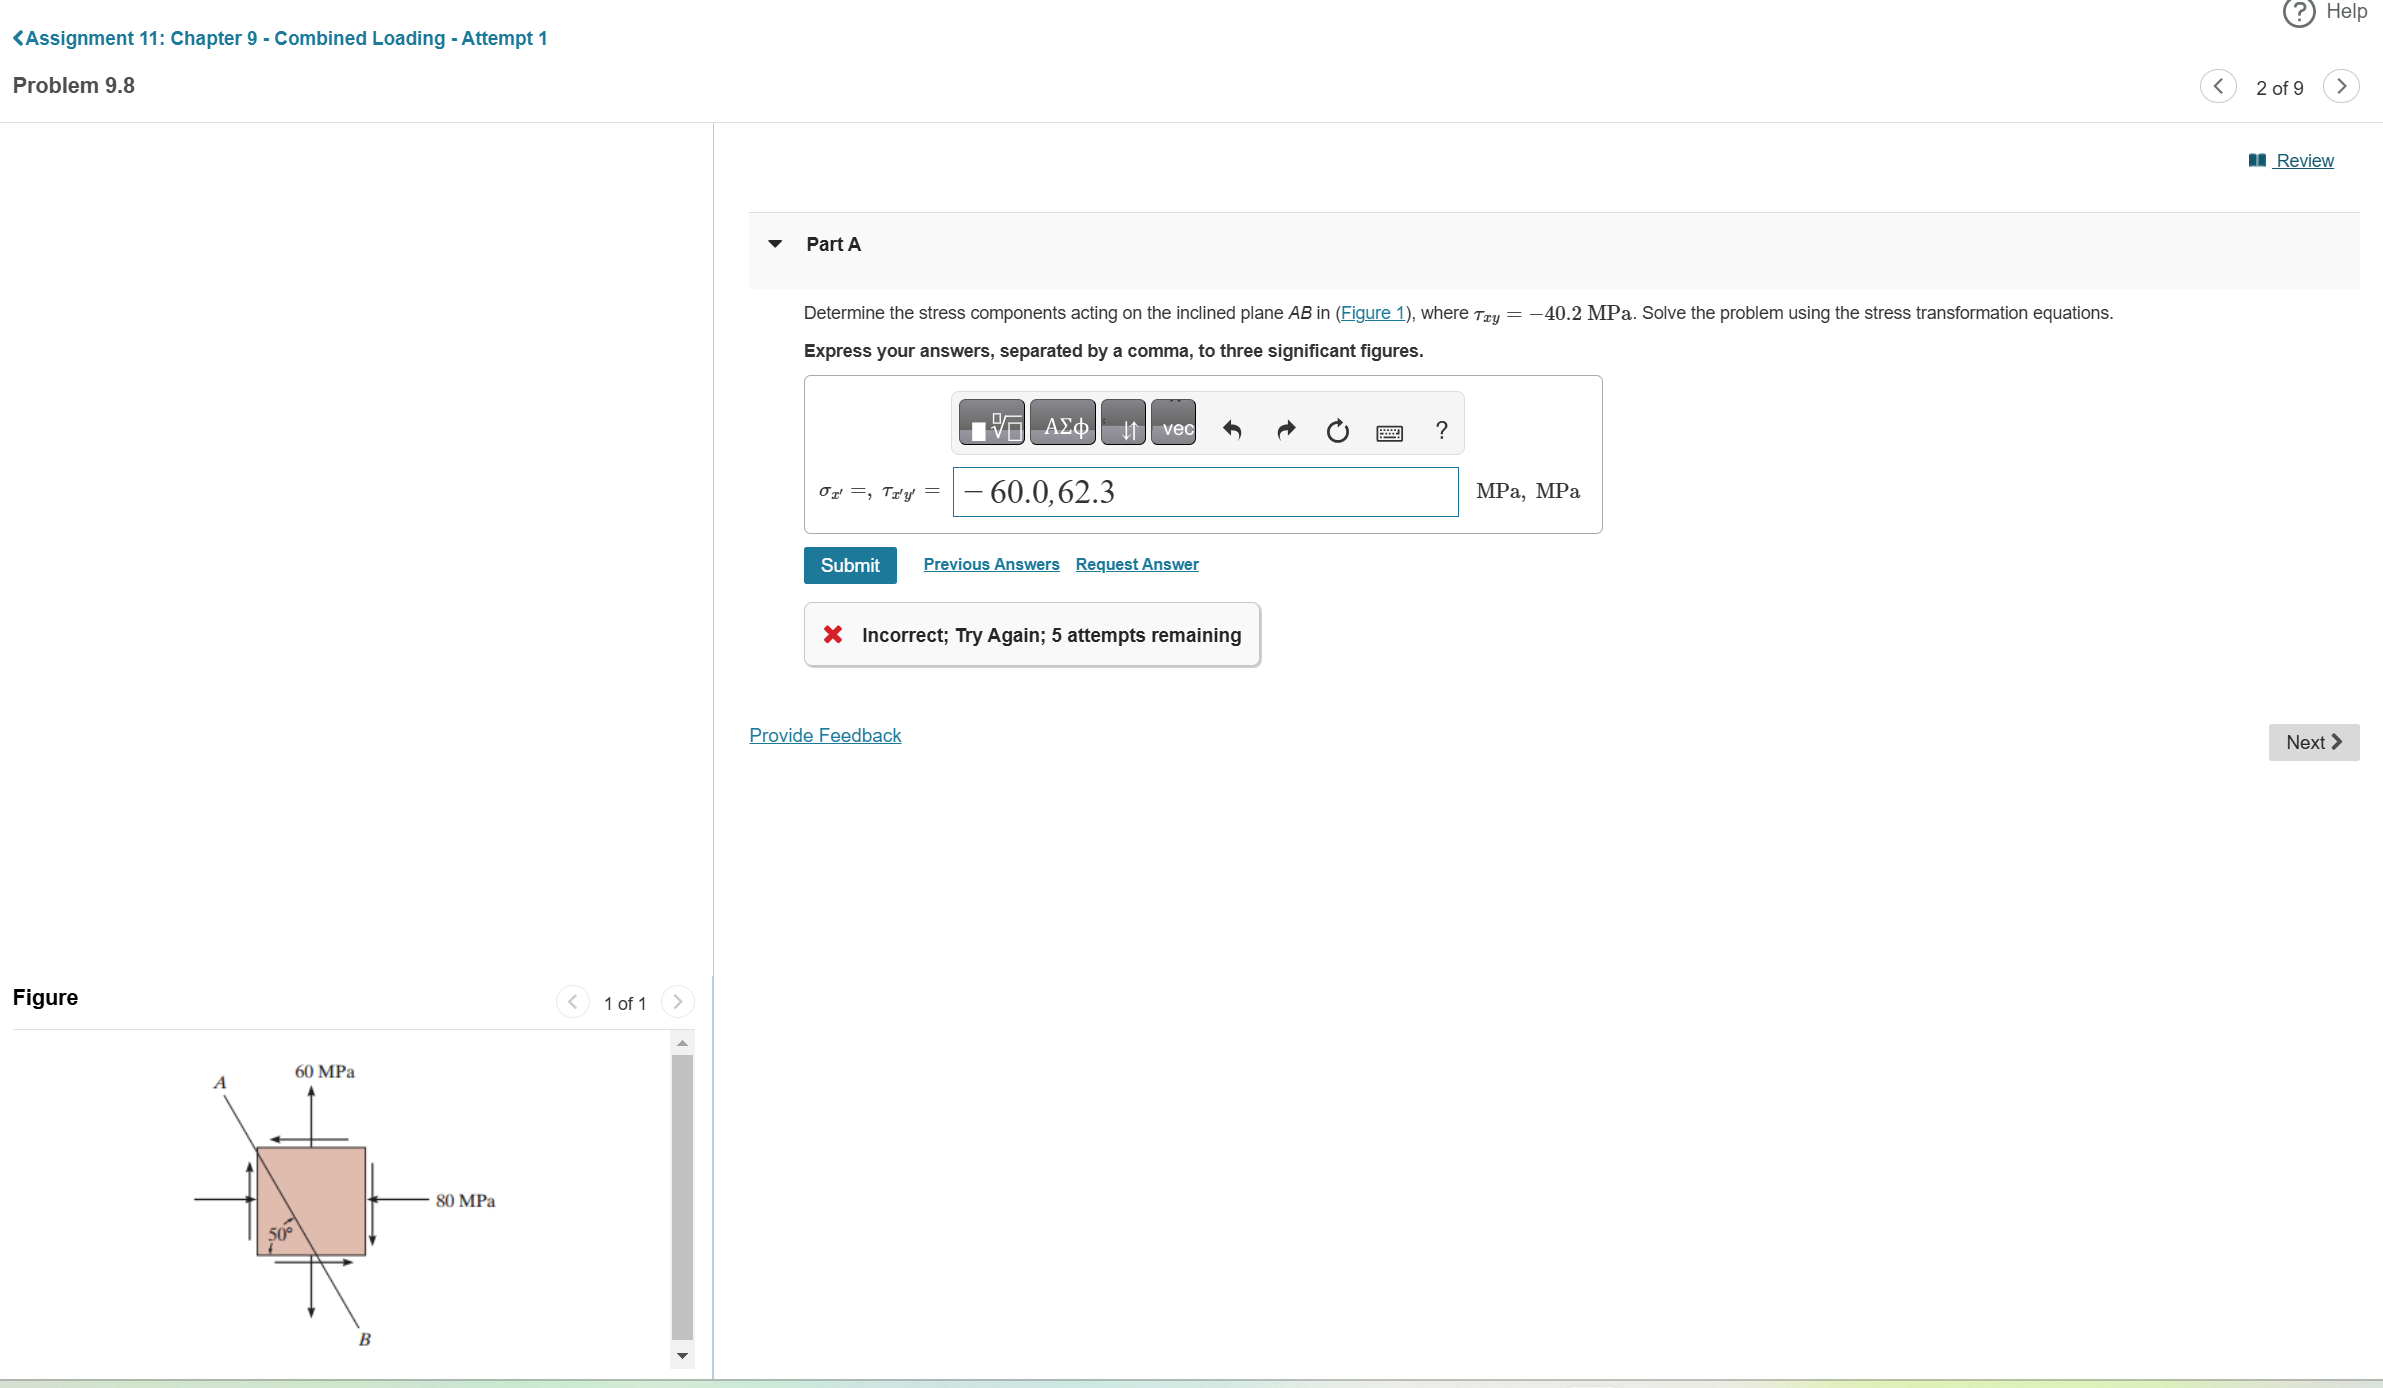The width and height of the screenshot is (2383, 1388).
Task: Click figure panel scrollbar up arrow
Action: point(682,1043)
